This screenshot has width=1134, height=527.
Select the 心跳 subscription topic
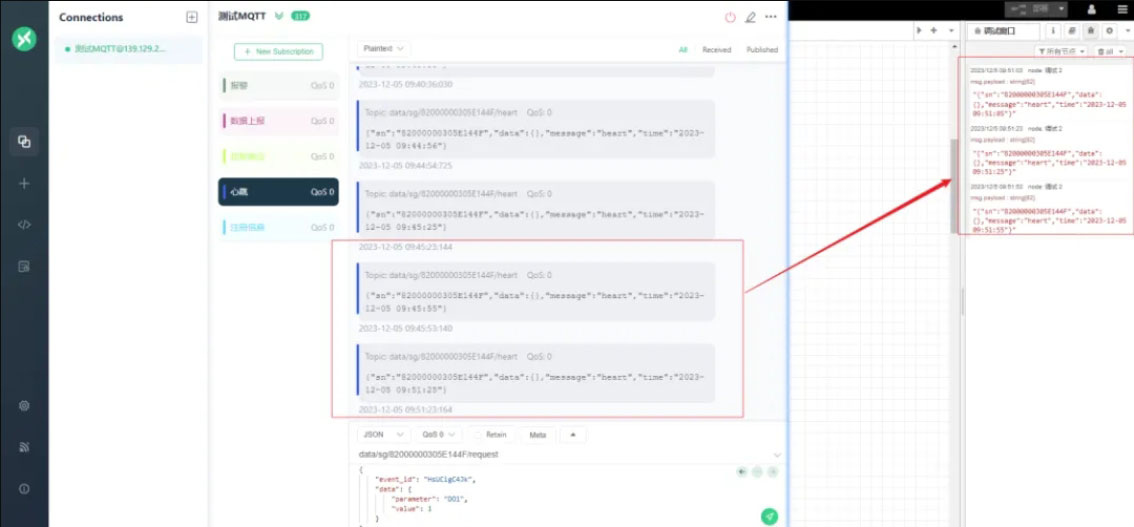tap(278, 192)
